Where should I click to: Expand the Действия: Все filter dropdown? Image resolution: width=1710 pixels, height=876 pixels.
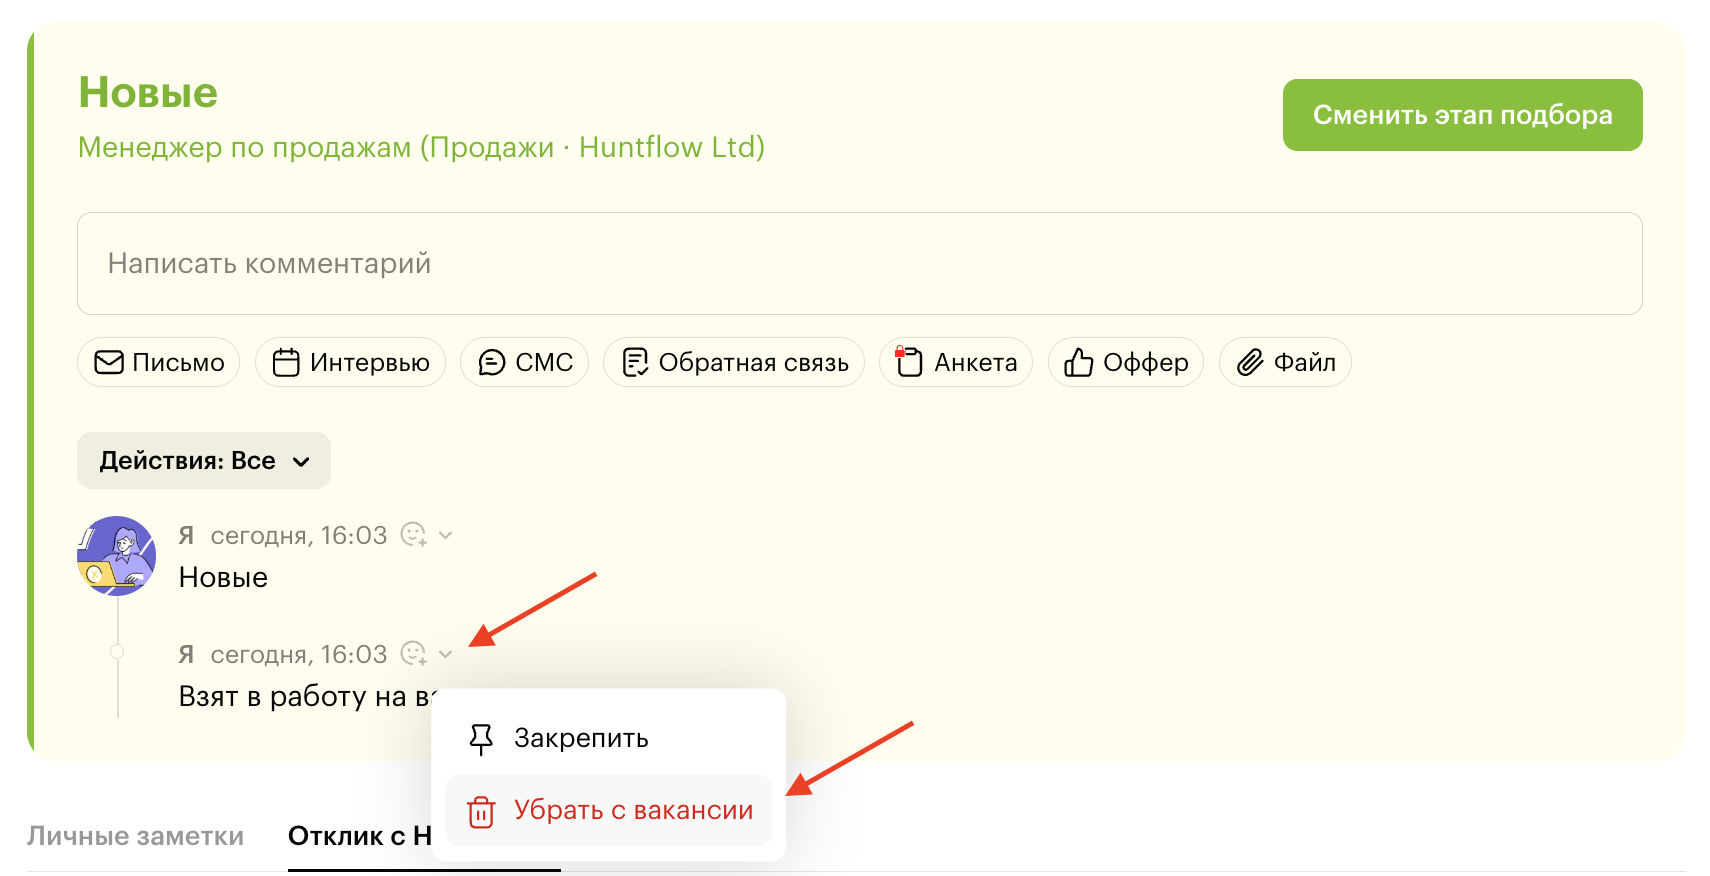pos(204,461)
